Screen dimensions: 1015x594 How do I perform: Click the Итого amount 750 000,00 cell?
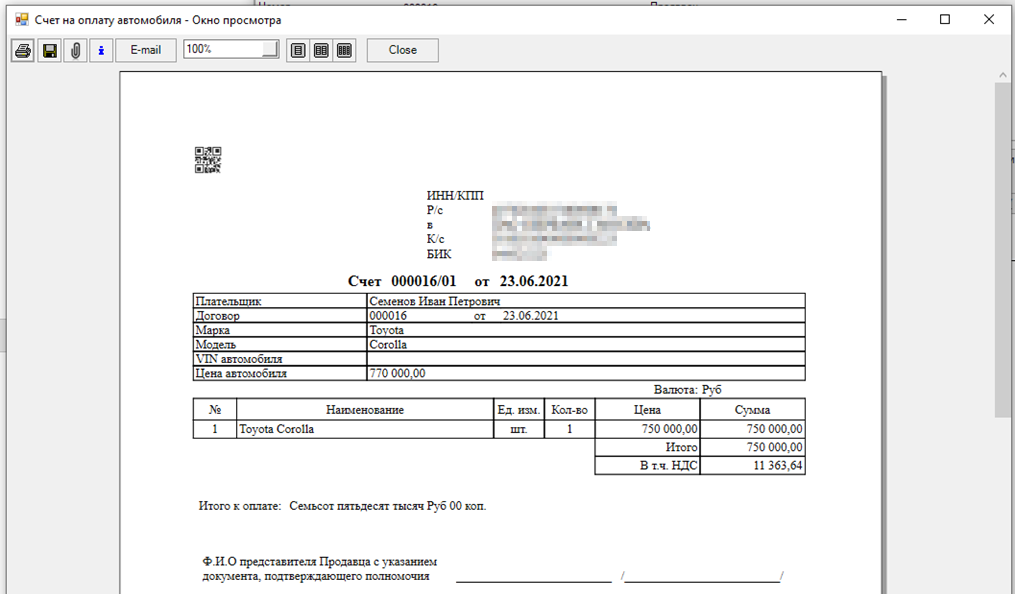752,447
